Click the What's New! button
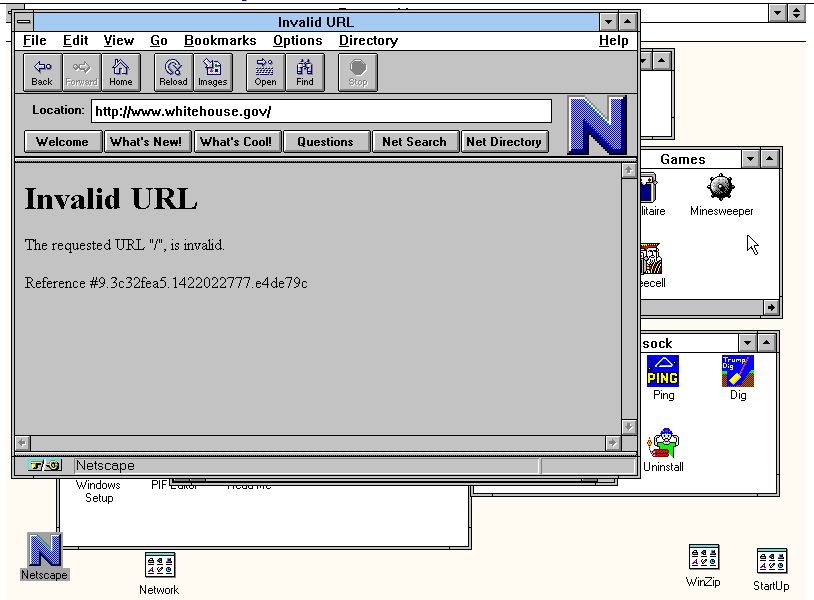 pos(147,142)
